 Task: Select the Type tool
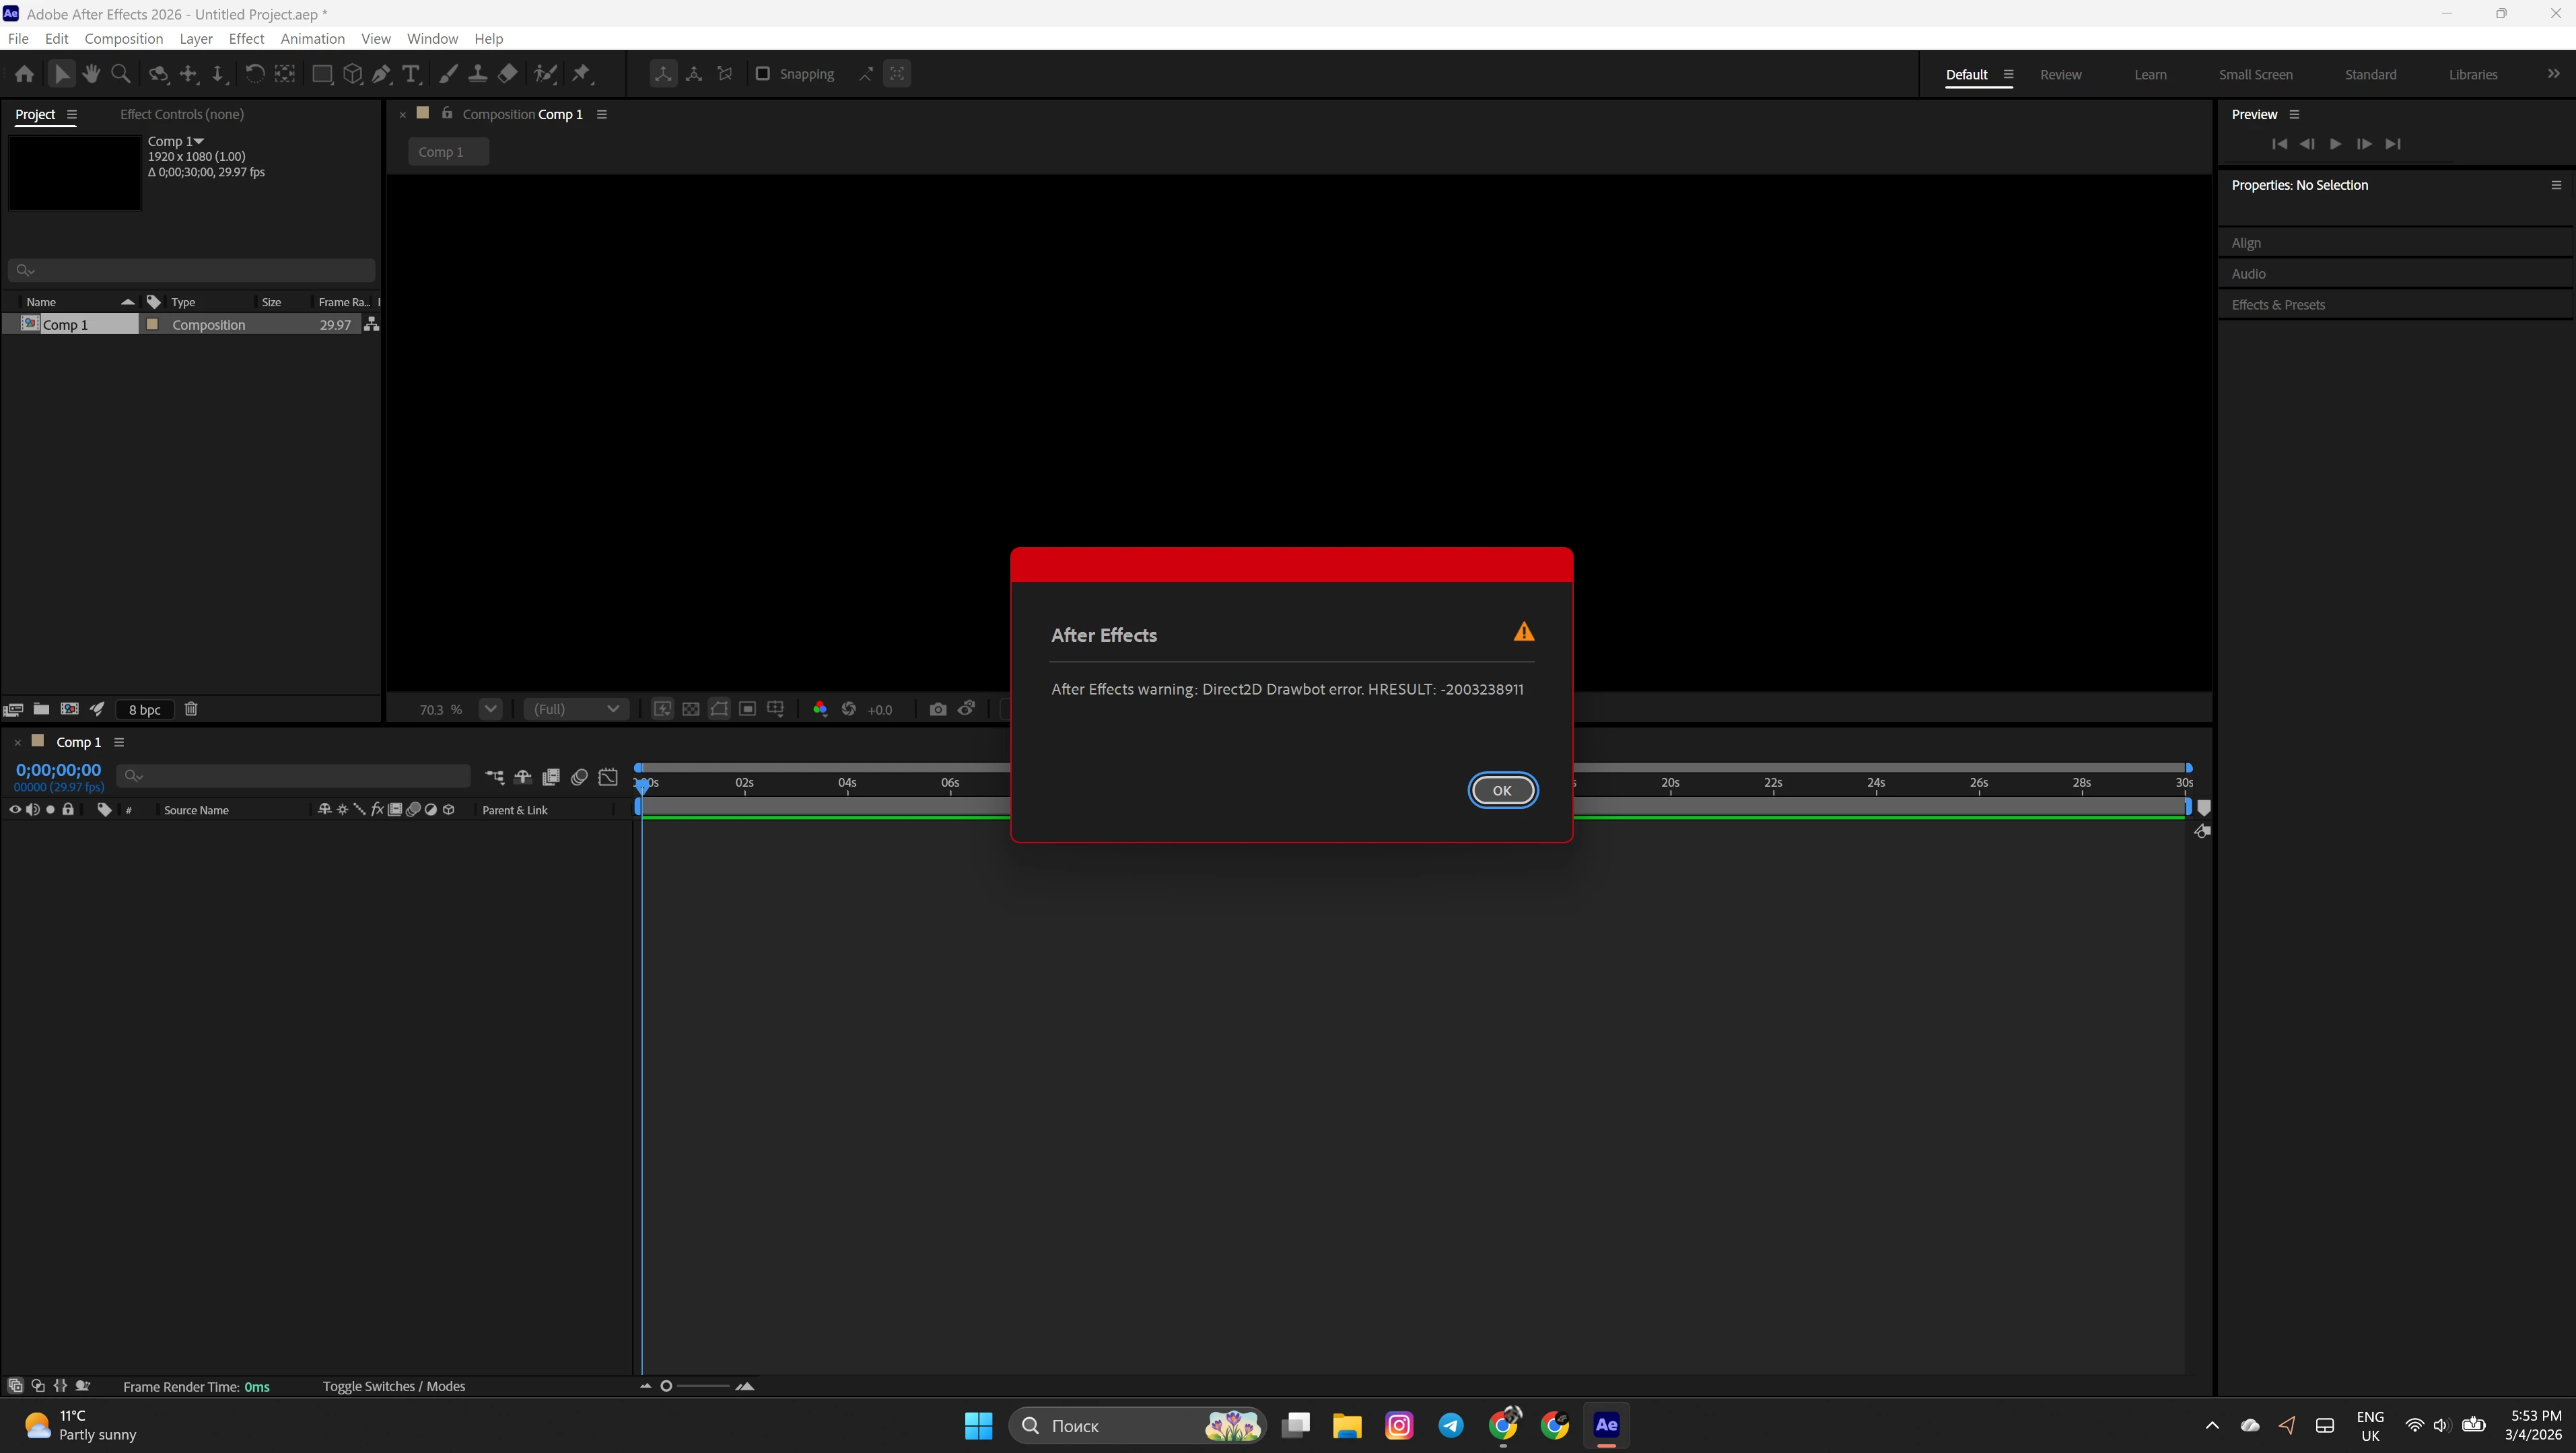[x=410, y=74]
